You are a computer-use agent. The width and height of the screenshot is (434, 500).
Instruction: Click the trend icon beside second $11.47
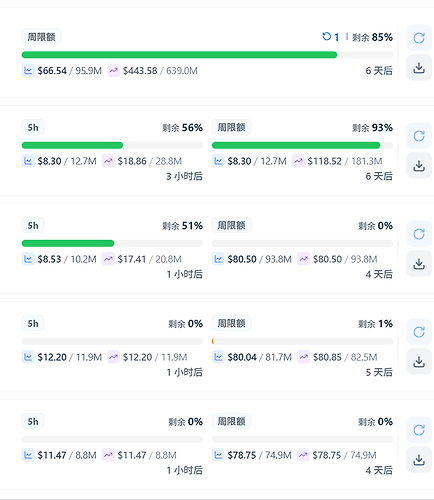[108, 455]
